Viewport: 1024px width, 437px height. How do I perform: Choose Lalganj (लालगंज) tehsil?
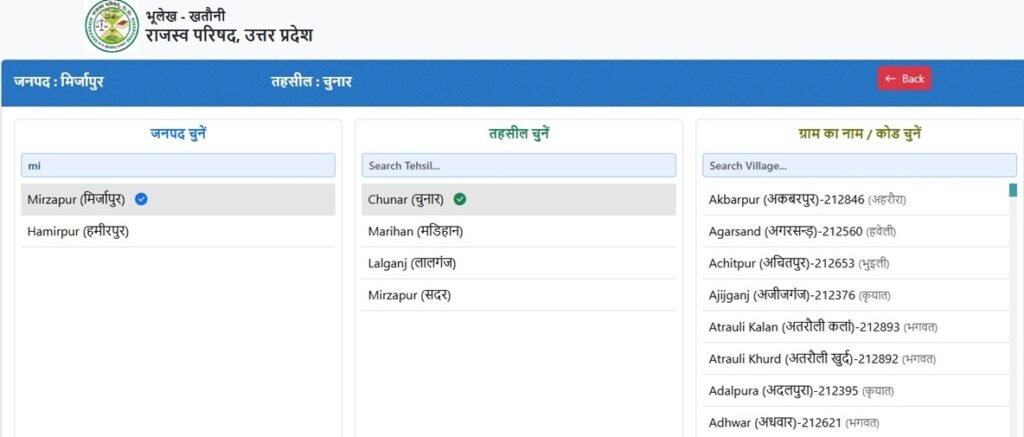(x=414, y=263)
